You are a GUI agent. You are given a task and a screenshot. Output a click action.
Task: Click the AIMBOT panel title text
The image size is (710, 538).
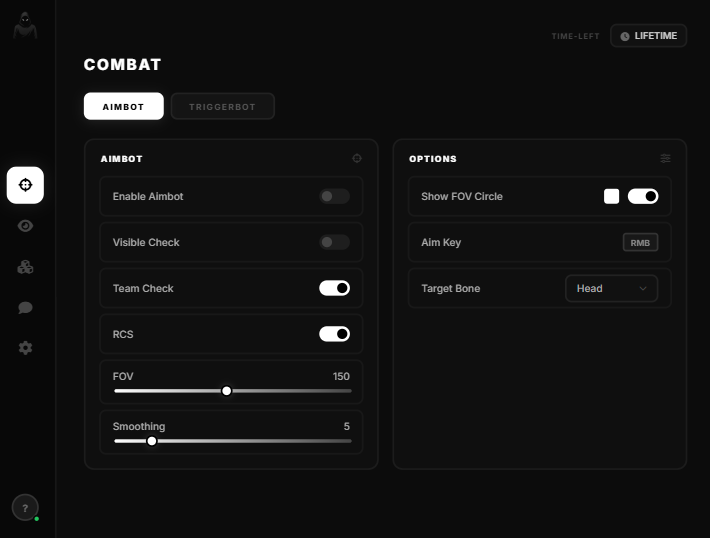pos(121,159)
